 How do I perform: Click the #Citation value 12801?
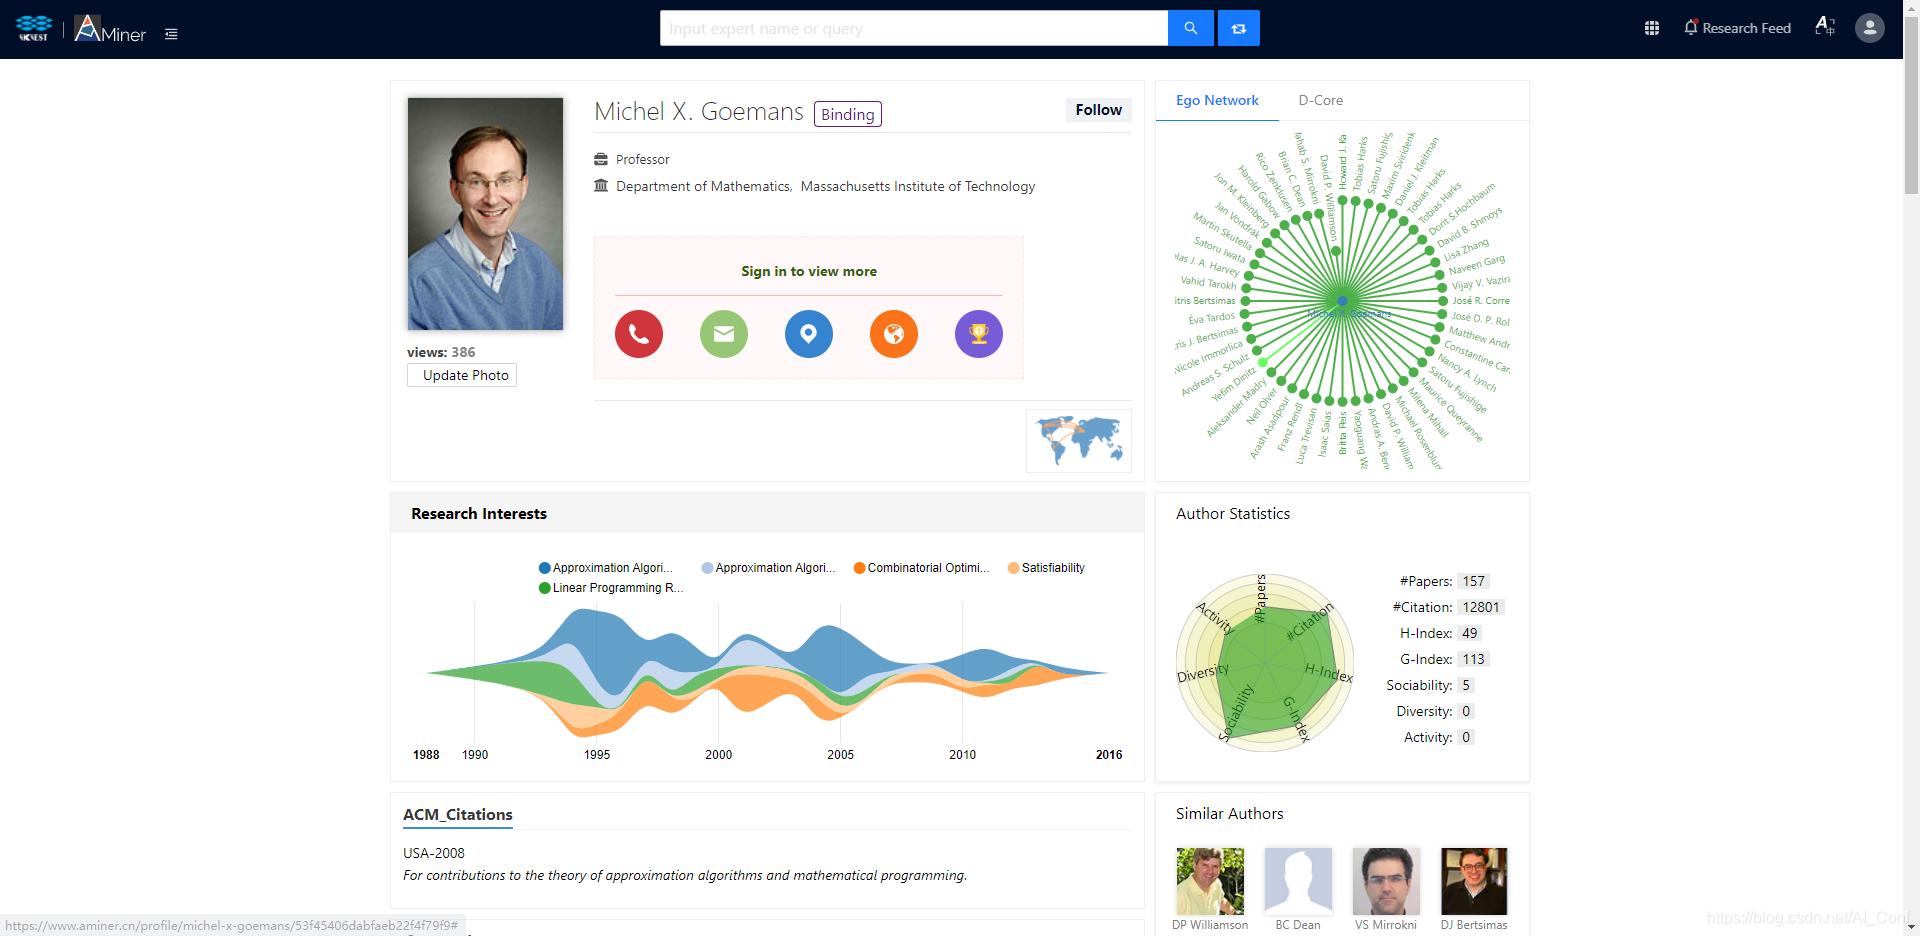[1480, 607]
